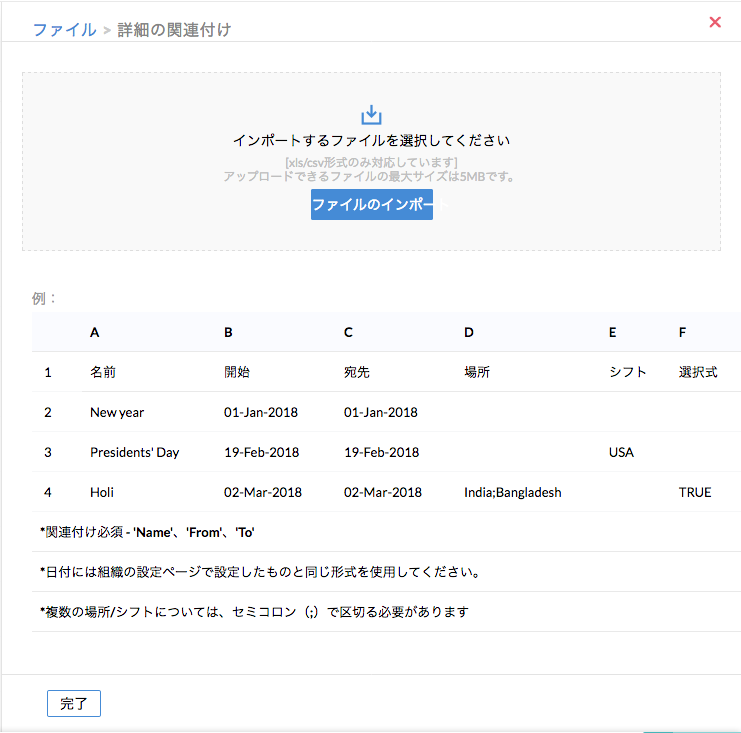Image resolution: width=741 pixels, height=733 pixels.
Task: Click the USA shift cell
Action: 621,452
